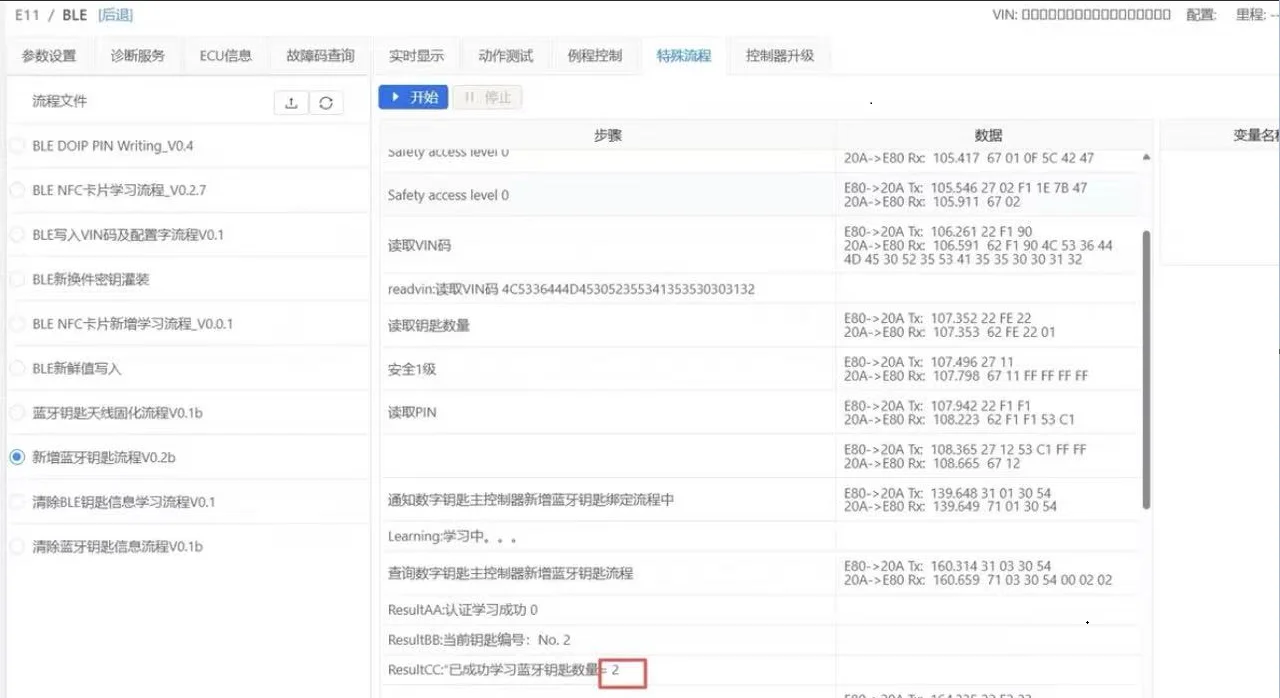Click the 后退 back link
This screenshot has height=698, width=1280.
tap(116, 15)
